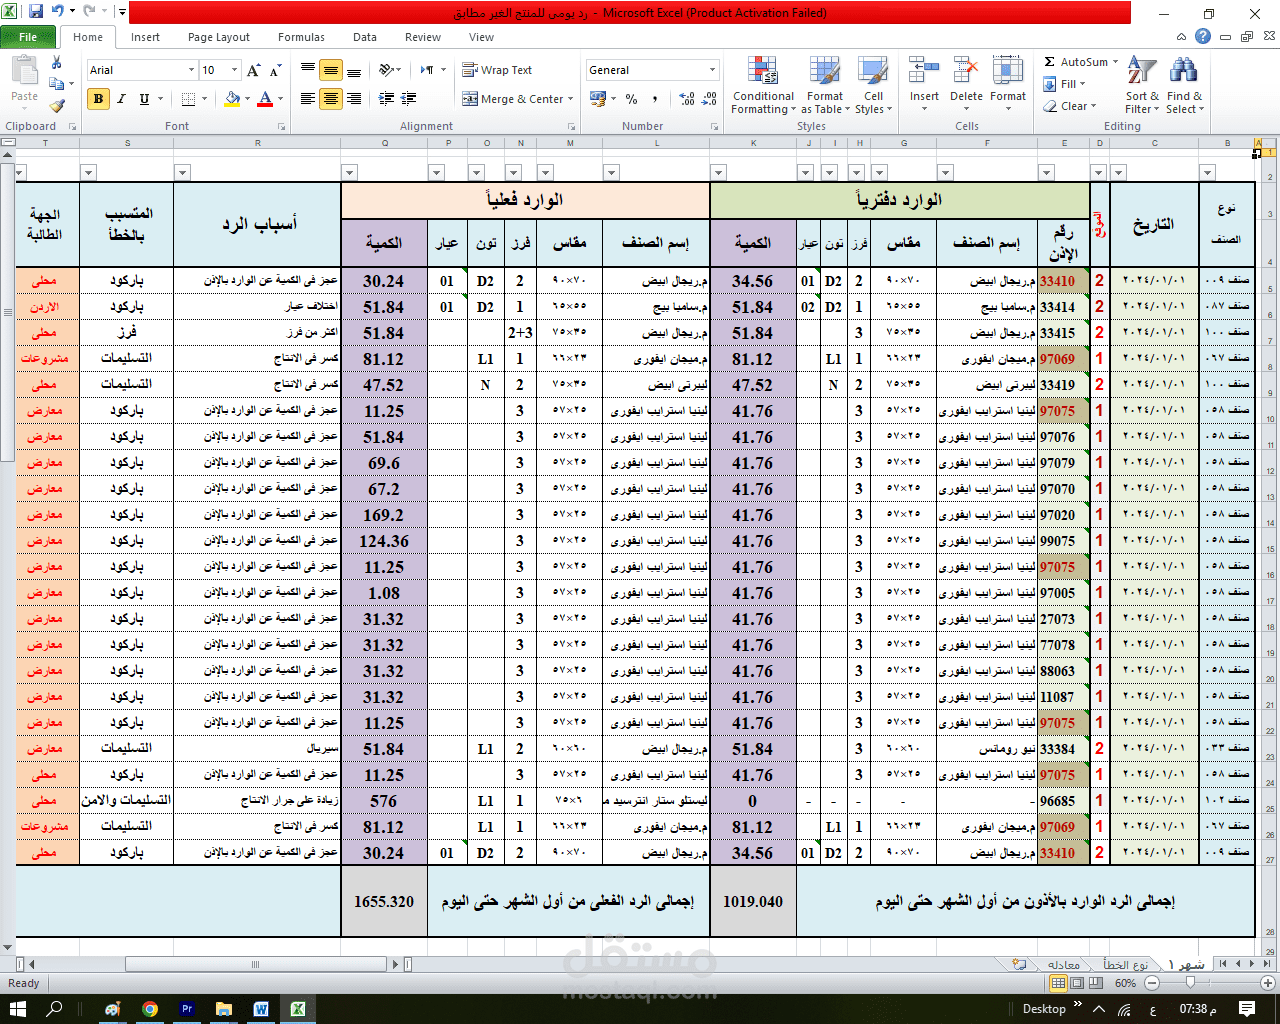Open the font size dropdown
The width and height of the screenshot is (1280, 1024).
tap(235, 70)
